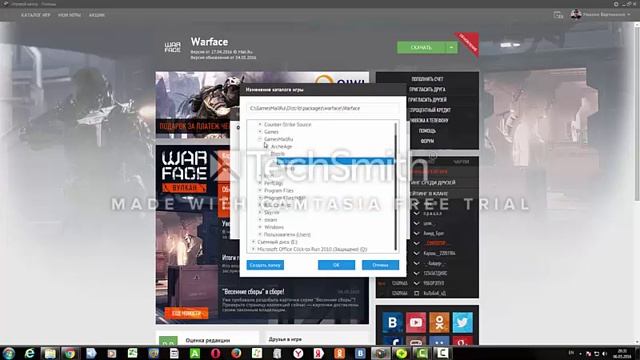Expand the Counter-Strike Source folder node
The width and height of the screenshot is (640, 360).
pyautogui.click(x=260, y=124)
